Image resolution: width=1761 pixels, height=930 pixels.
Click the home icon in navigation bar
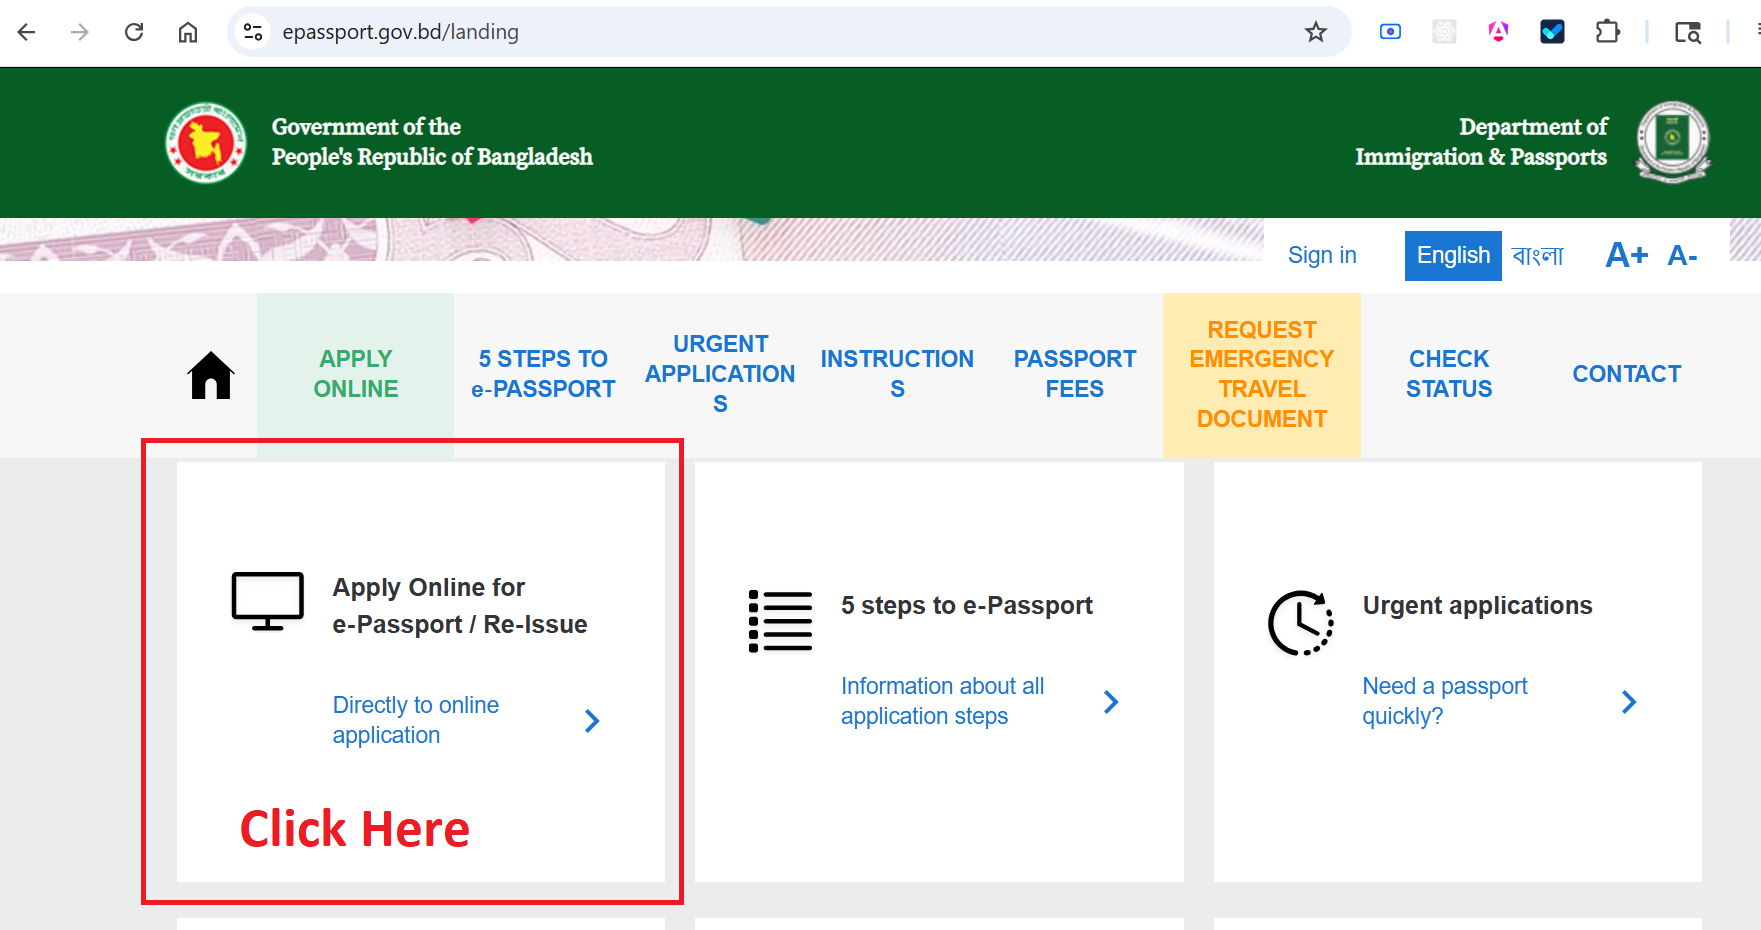pos(211,375)
